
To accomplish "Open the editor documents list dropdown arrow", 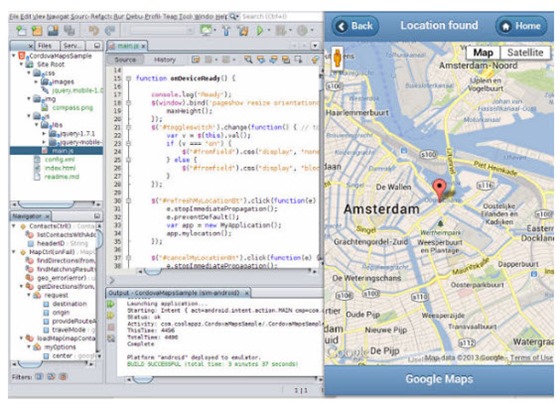I will pyautogui.click(x=315, y=46).
